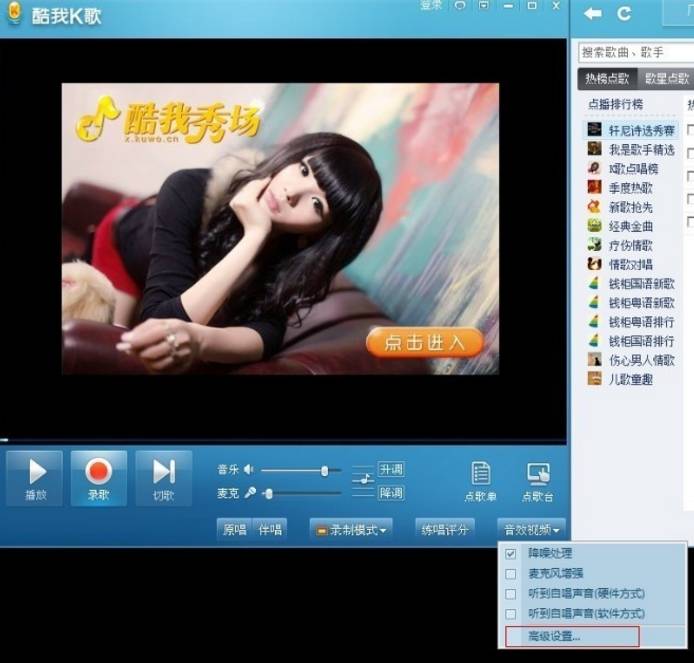Mute the 音乐 speaker icon

249,469
